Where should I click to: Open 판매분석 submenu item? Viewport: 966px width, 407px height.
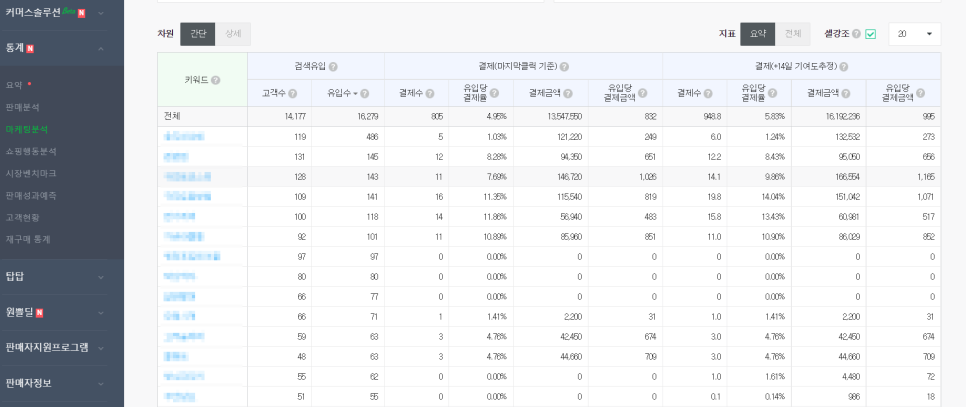tap(23, 107)
